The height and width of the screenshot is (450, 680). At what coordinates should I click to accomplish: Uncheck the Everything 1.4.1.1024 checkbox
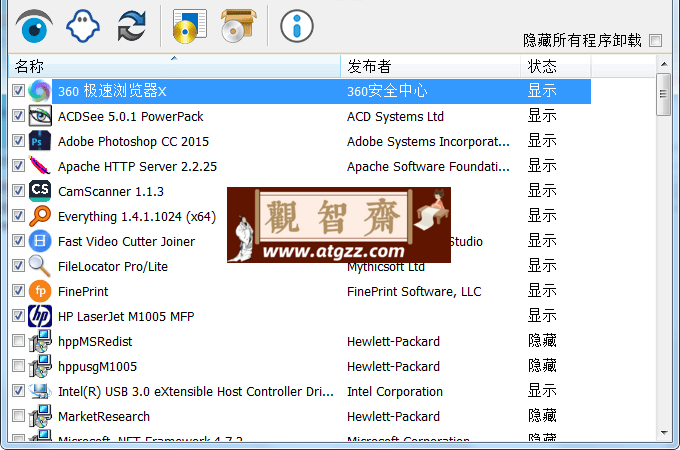pos(18,216)
